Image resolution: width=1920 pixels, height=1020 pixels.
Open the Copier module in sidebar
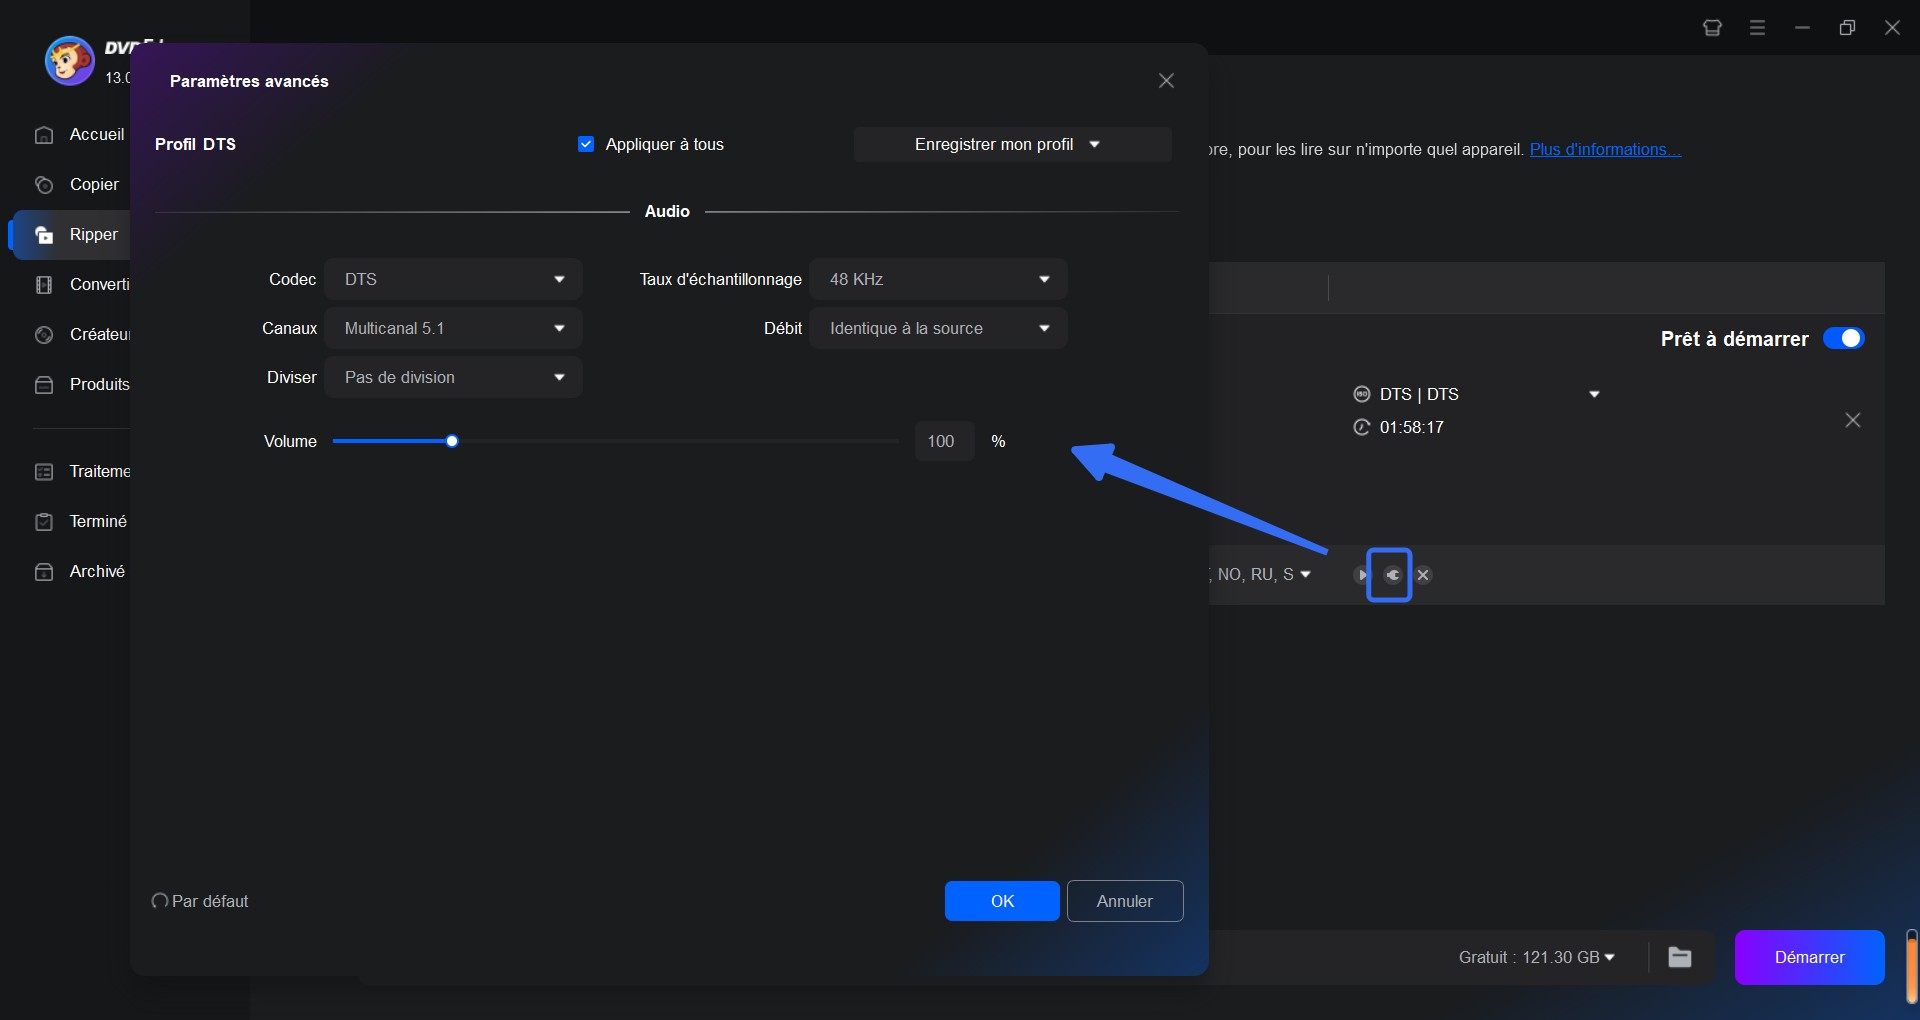pyautogui.click(x=76, y=185)
